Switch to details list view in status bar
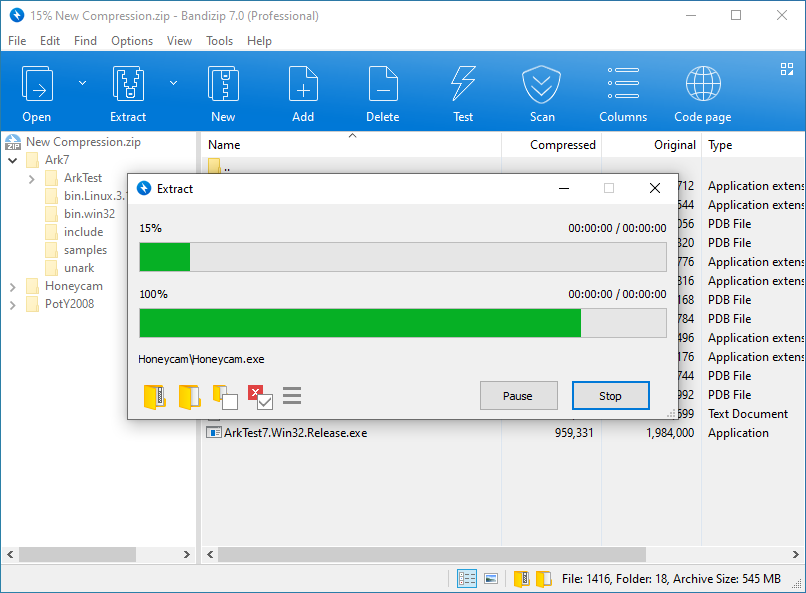Image resolution: width=806 pixels, height=593 pixels. click(467, 578)
